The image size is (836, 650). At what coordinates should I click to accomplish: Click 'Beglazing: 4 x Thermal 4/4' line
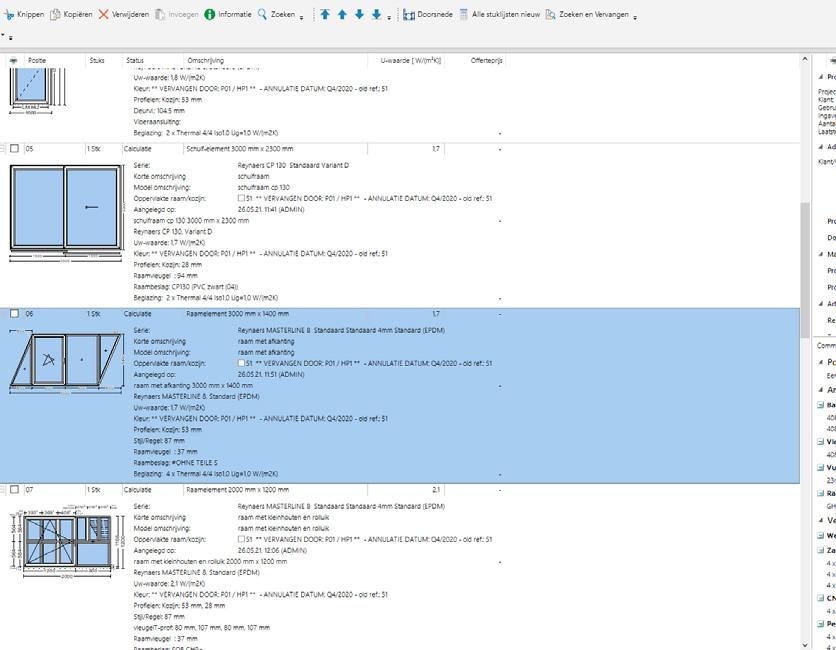pyautogui.click(x=205, y=474)
